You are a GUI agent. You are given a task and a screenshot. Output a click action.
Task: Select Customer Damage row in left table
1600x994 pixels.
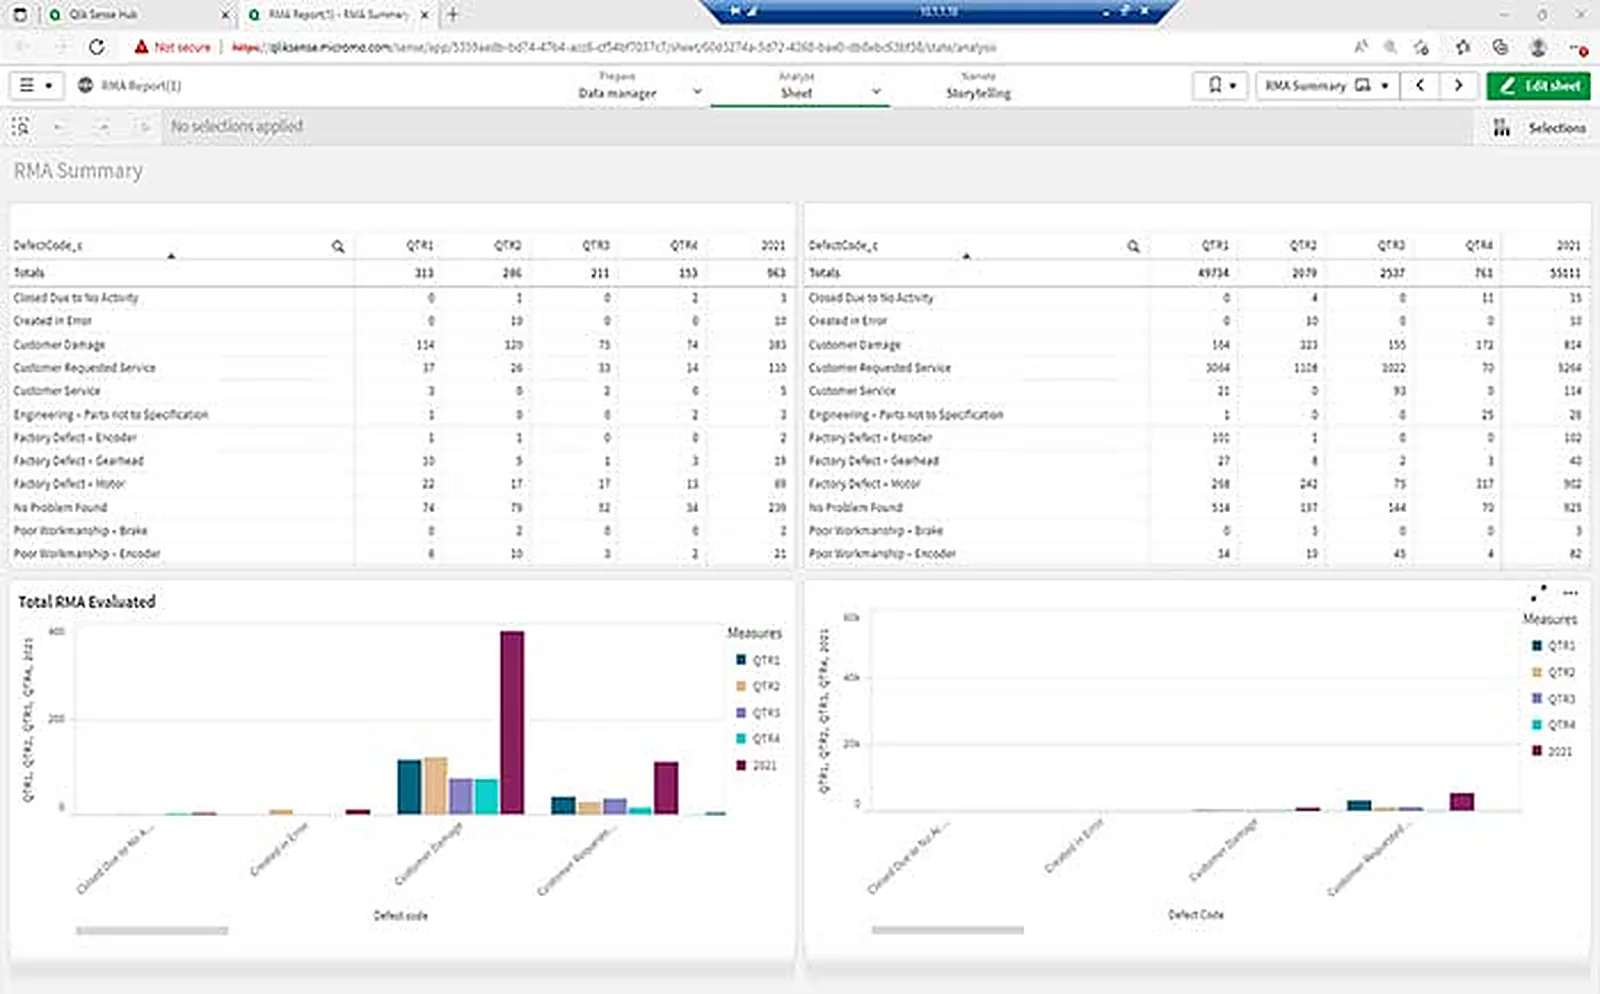(401, 345)
